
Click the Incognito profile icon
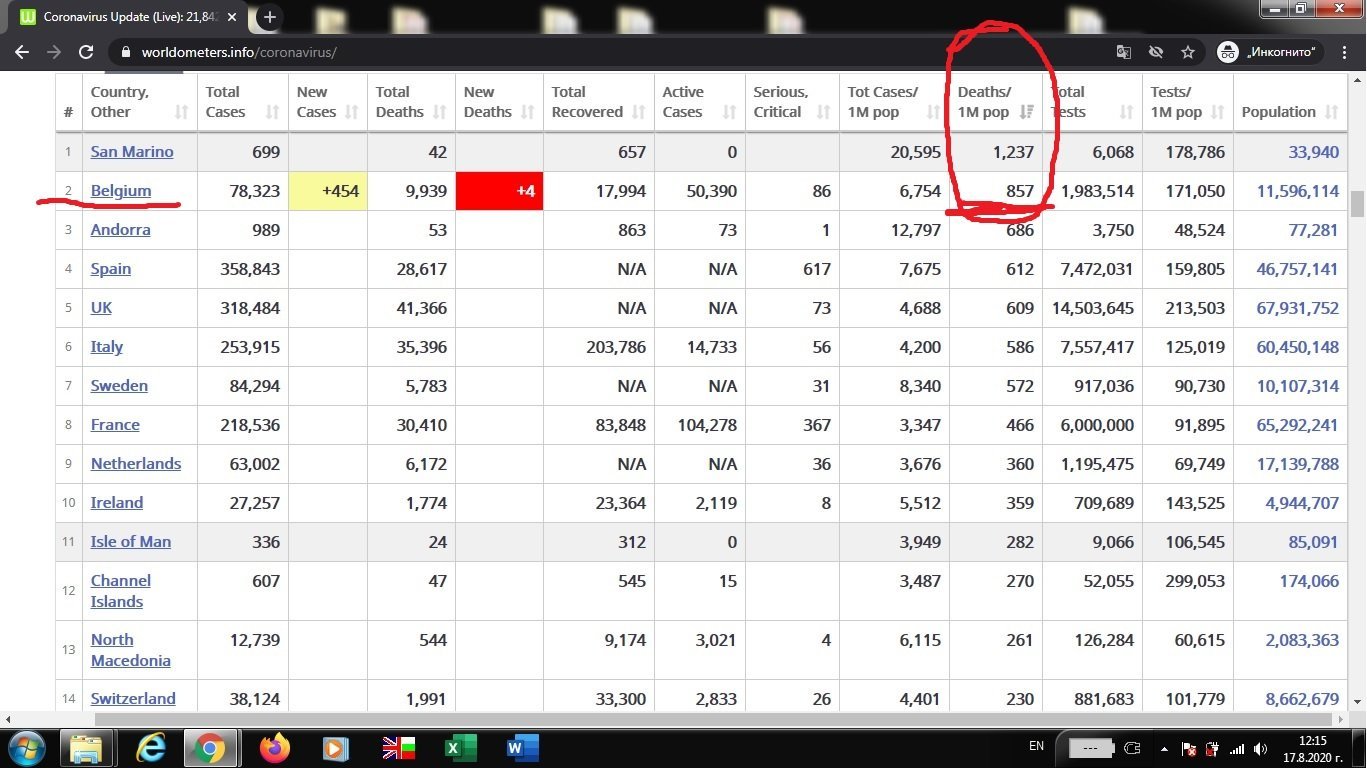click(x=1228, y=52)
